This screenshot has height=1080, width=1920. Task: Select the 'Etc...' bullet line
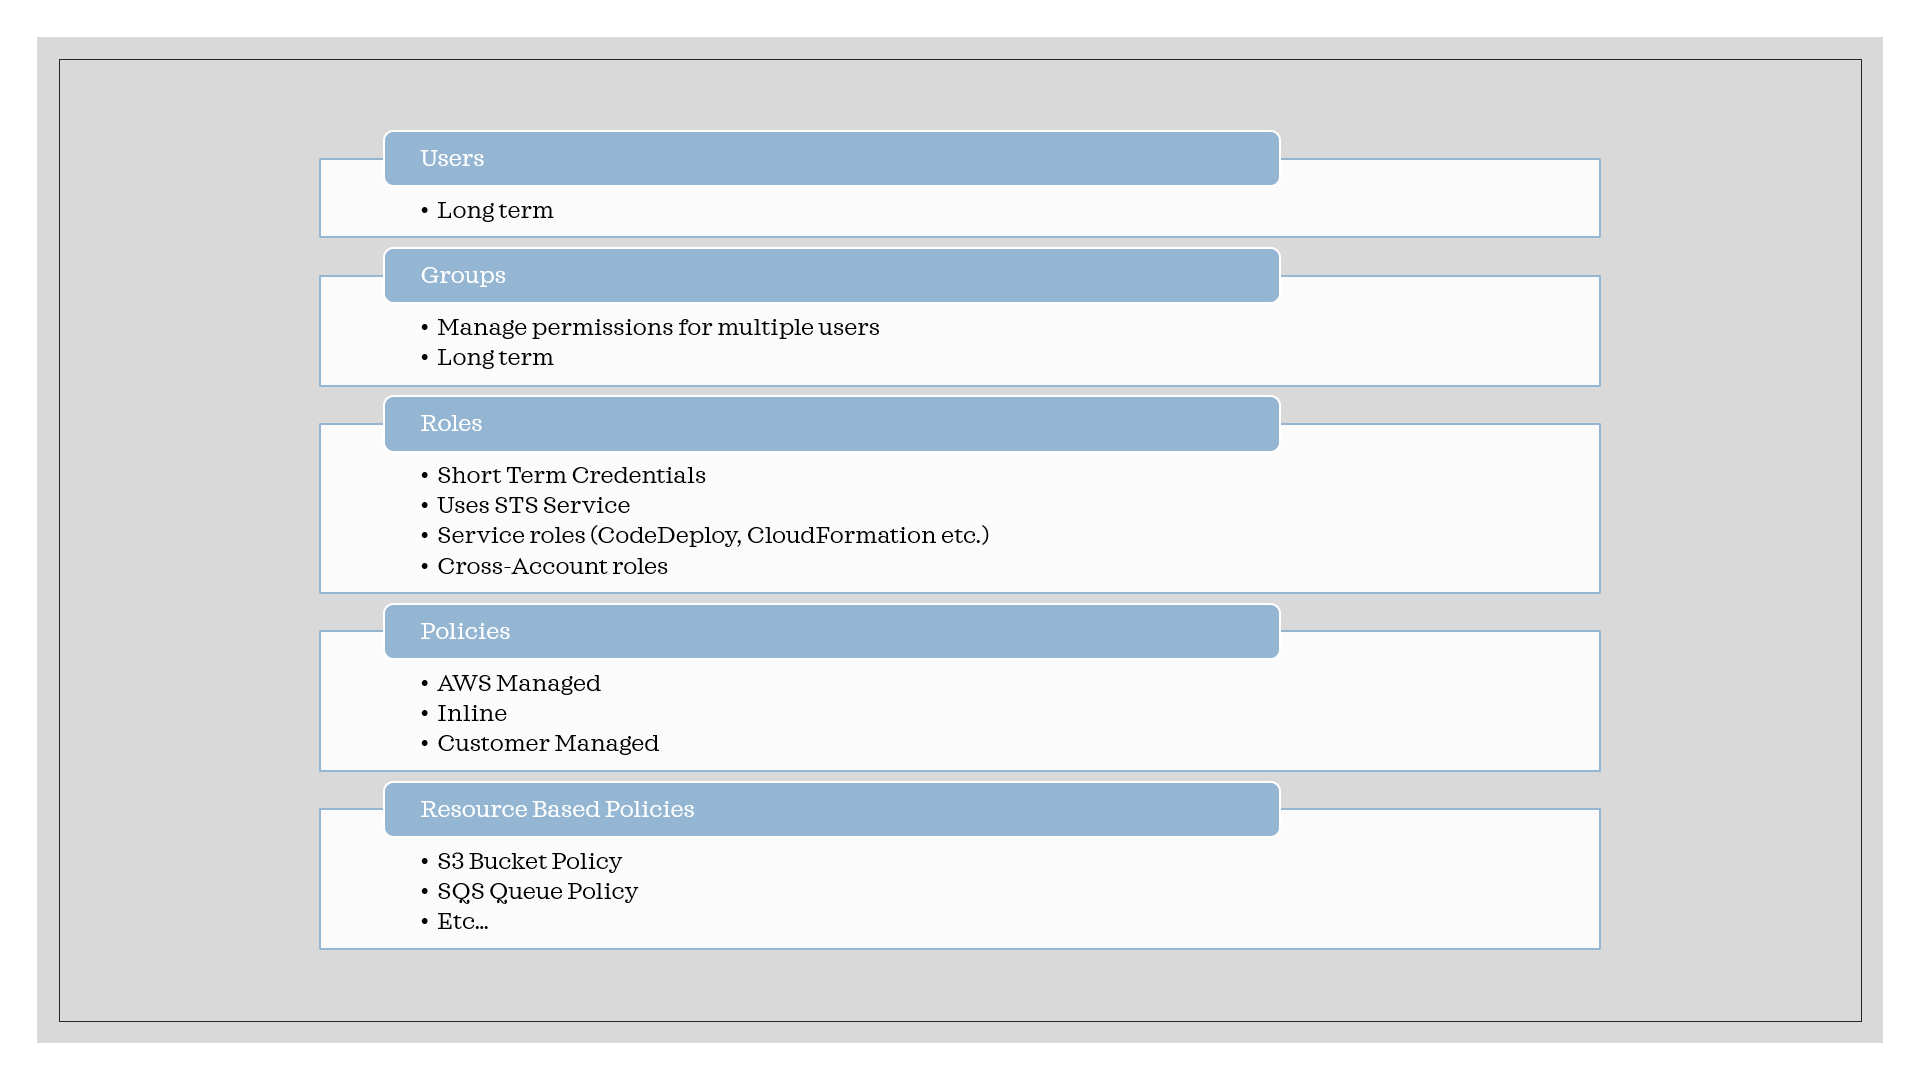[x=462, y=922]
